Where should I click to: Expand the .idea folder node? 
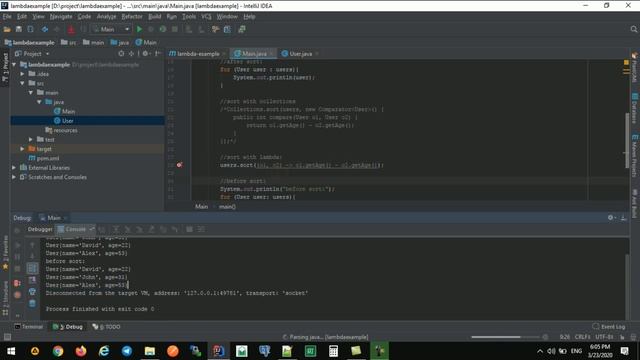pyautogui.click(x=22, y=74)
